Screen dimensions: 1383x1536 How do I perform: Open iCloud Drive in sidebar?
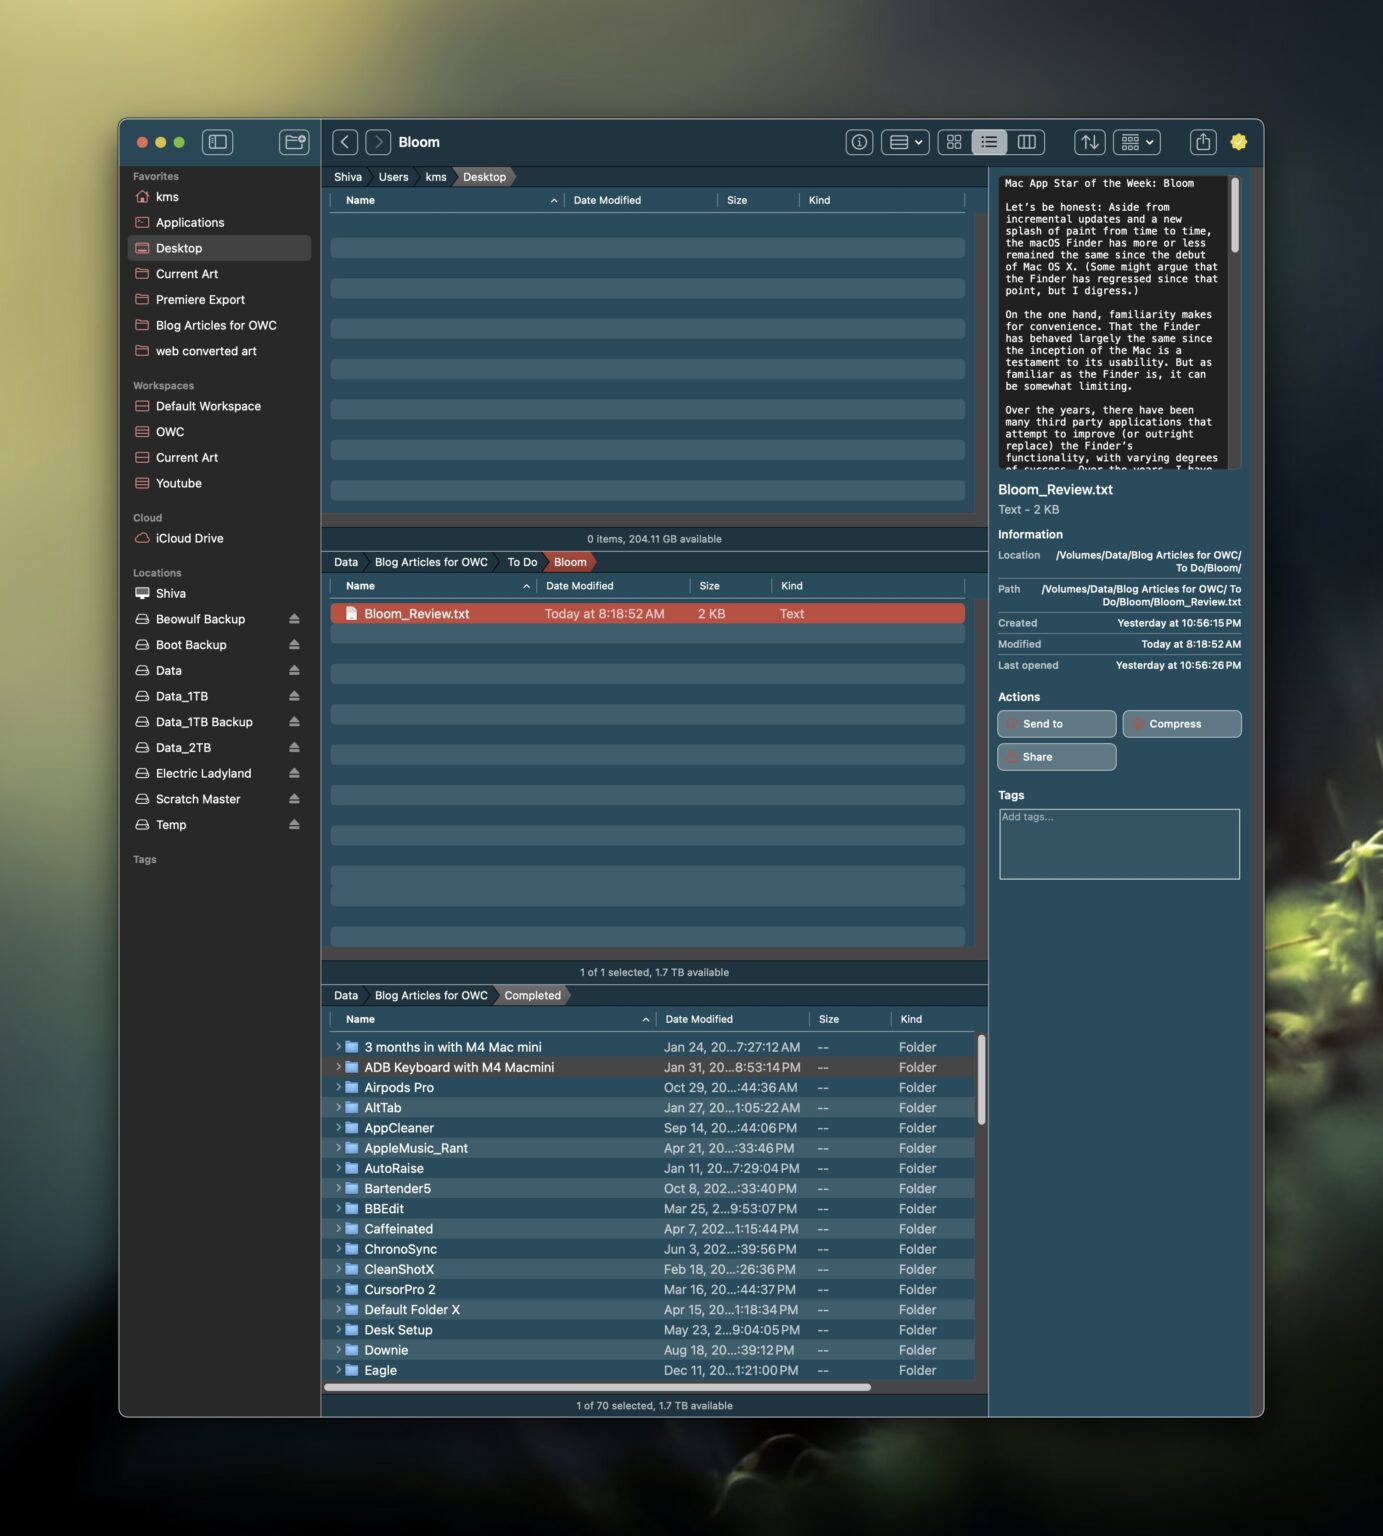(219, 538)
